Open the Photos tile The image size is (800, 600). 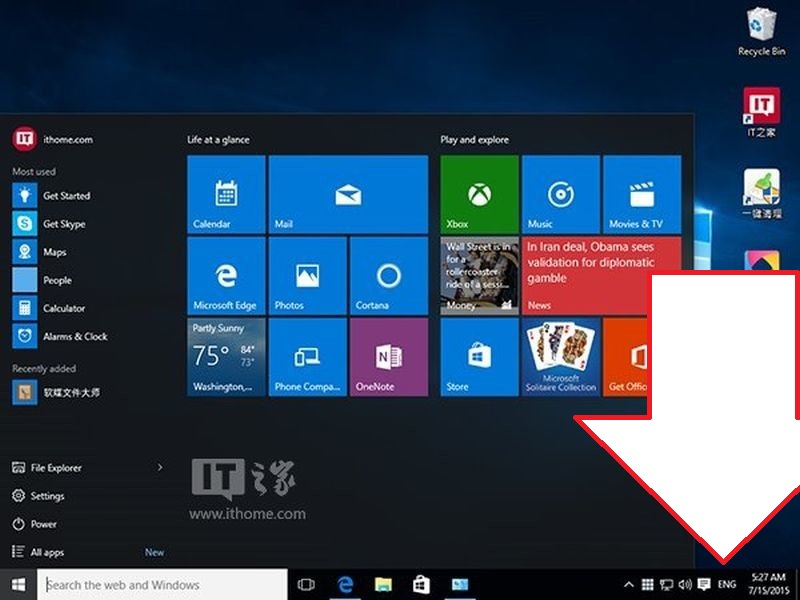pos(308,276)
